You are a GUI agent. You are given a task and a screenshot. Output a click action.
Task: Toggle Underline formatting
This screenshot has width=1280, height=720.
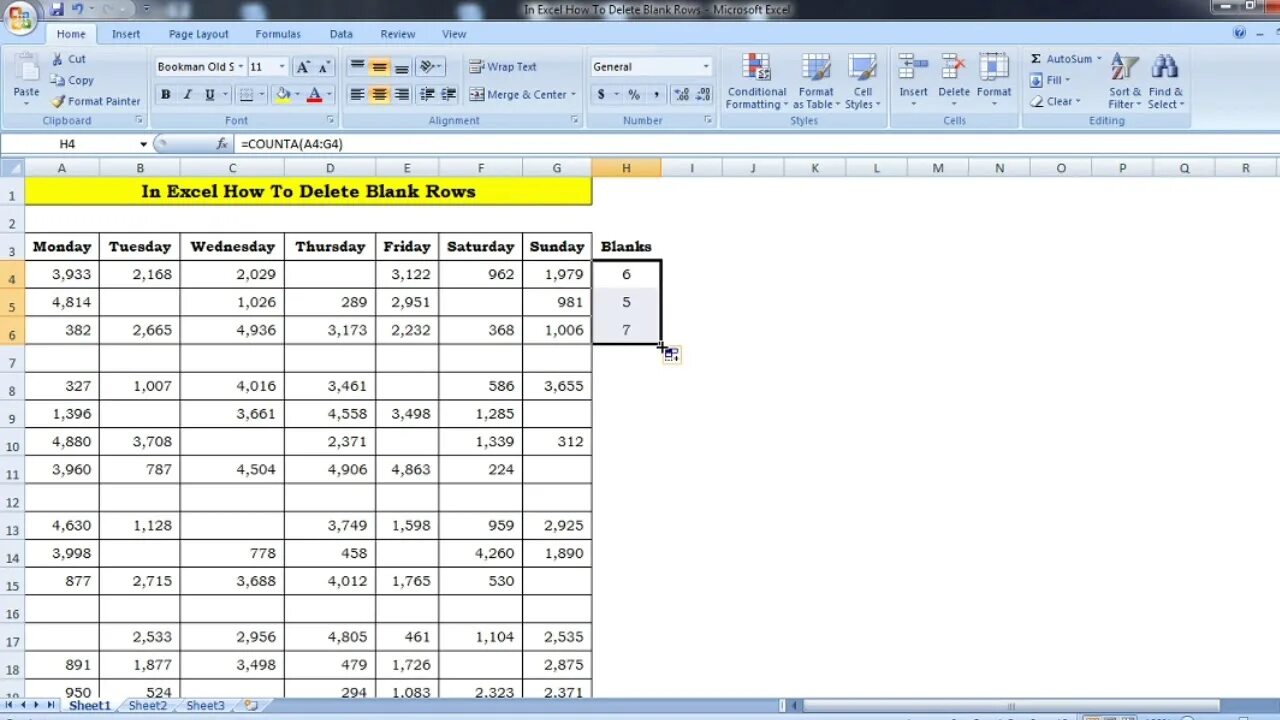(209, 95)
